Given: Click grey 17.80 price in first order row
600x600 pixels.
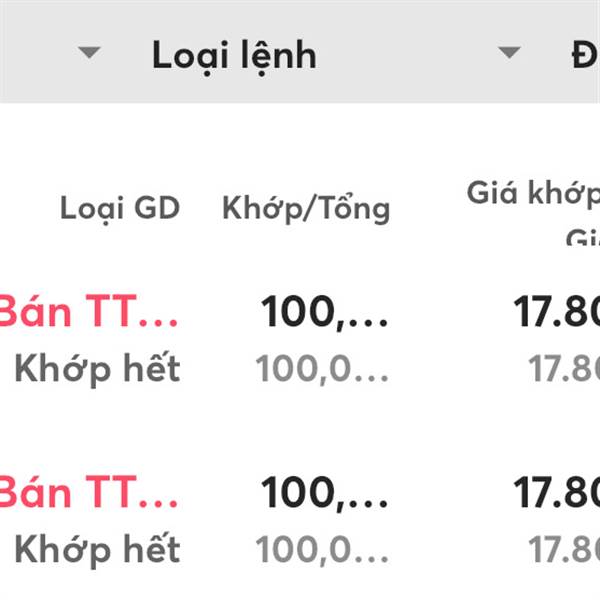Looking at the screenshot, I should point(564,368).
